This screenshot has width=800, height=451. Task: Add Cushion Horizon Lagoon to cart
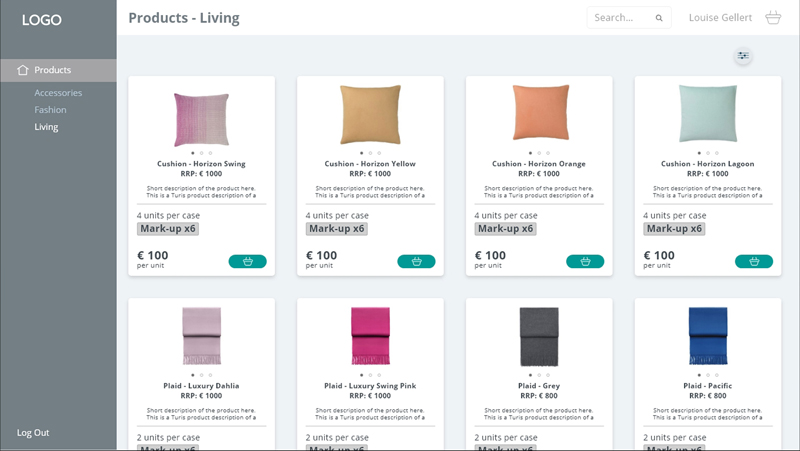tap(754, 262)
